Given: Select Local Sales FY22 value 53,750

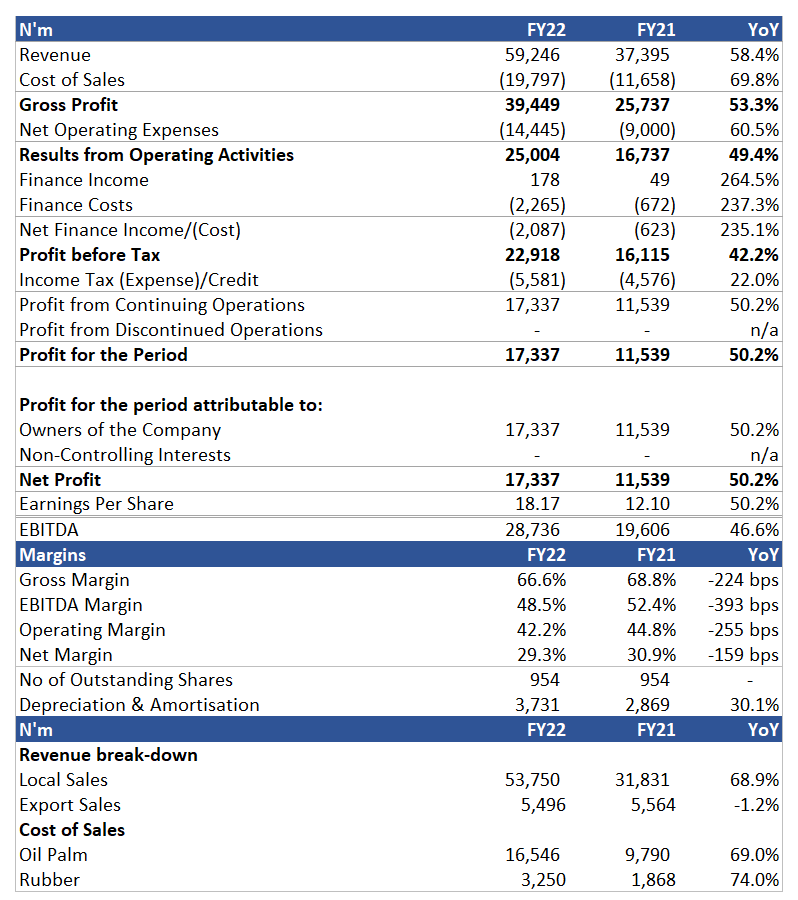Looking at the screenshot, I should pos(532,780).
